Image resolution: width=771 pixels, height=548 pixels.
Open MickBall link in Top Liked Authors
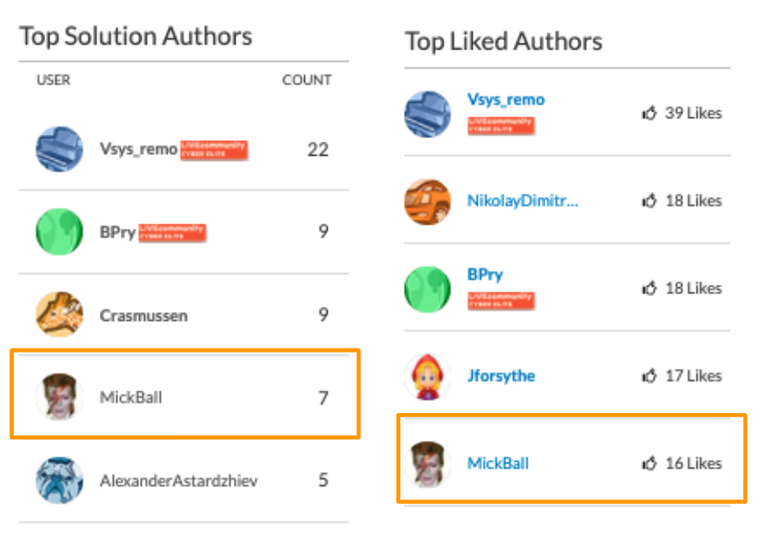coord(498,463)
